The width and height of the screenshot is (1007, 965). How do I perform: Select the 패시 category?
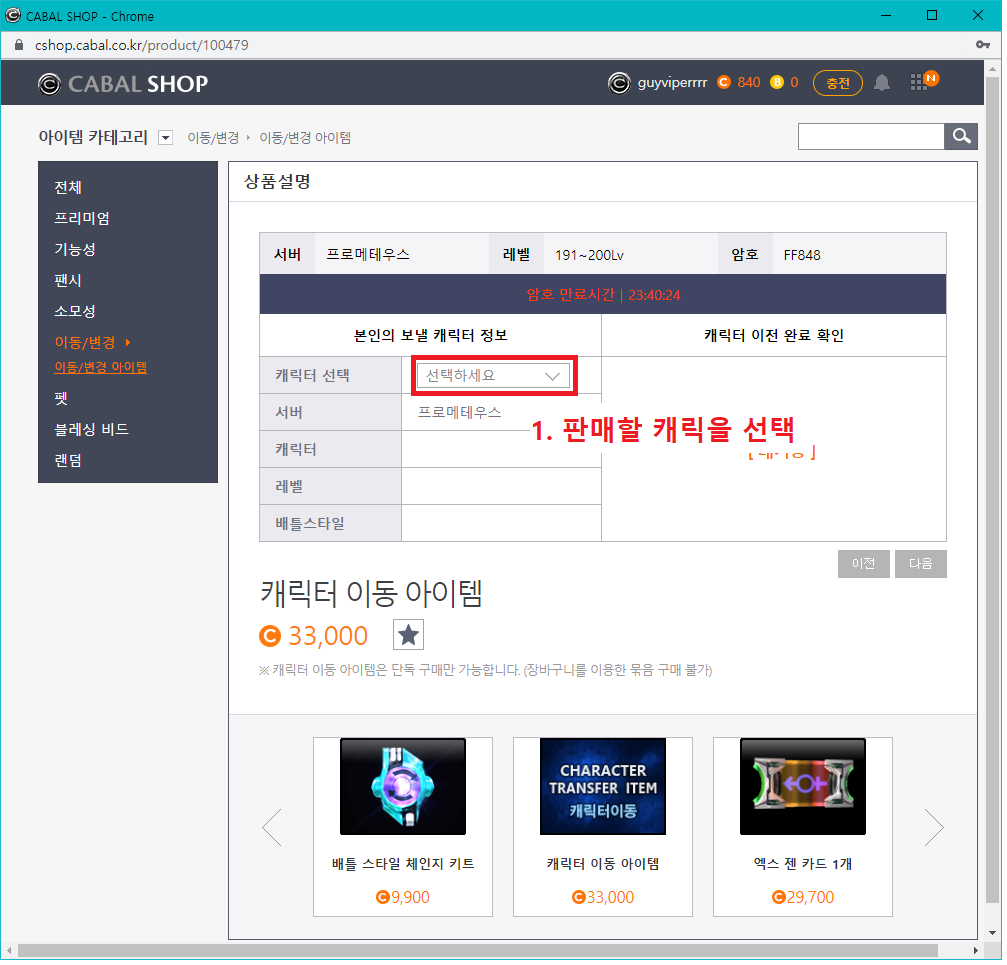68,281
